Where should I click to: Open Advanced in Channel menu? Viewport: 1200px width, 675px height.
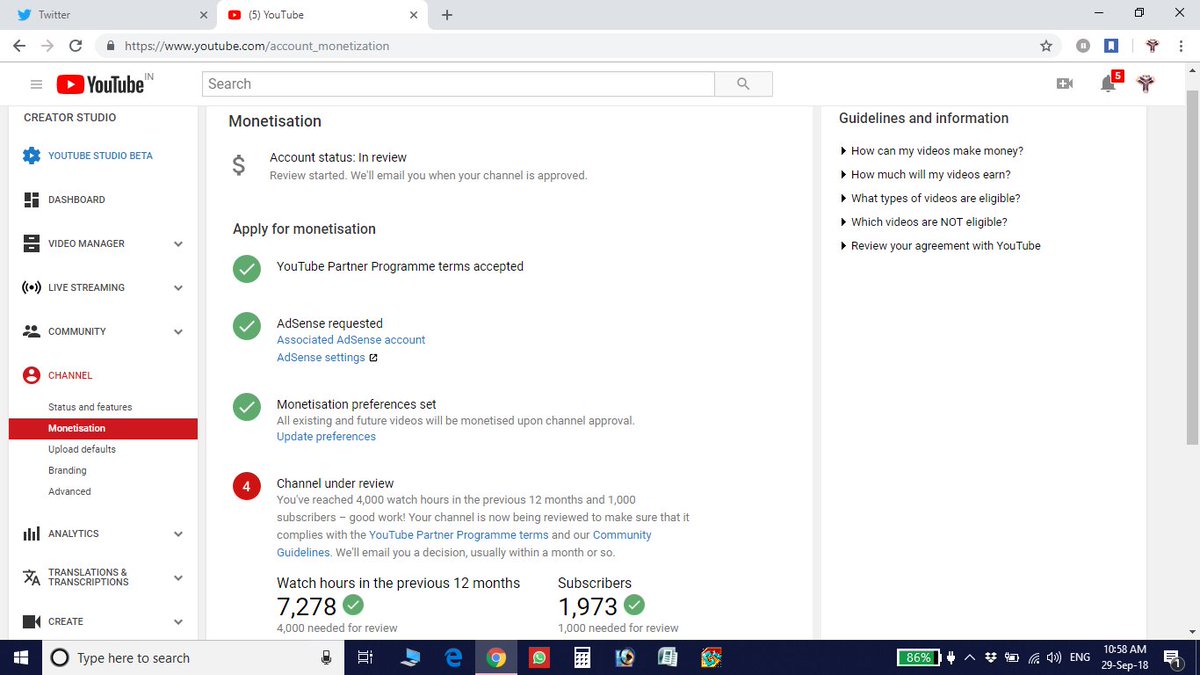point(69,491)
